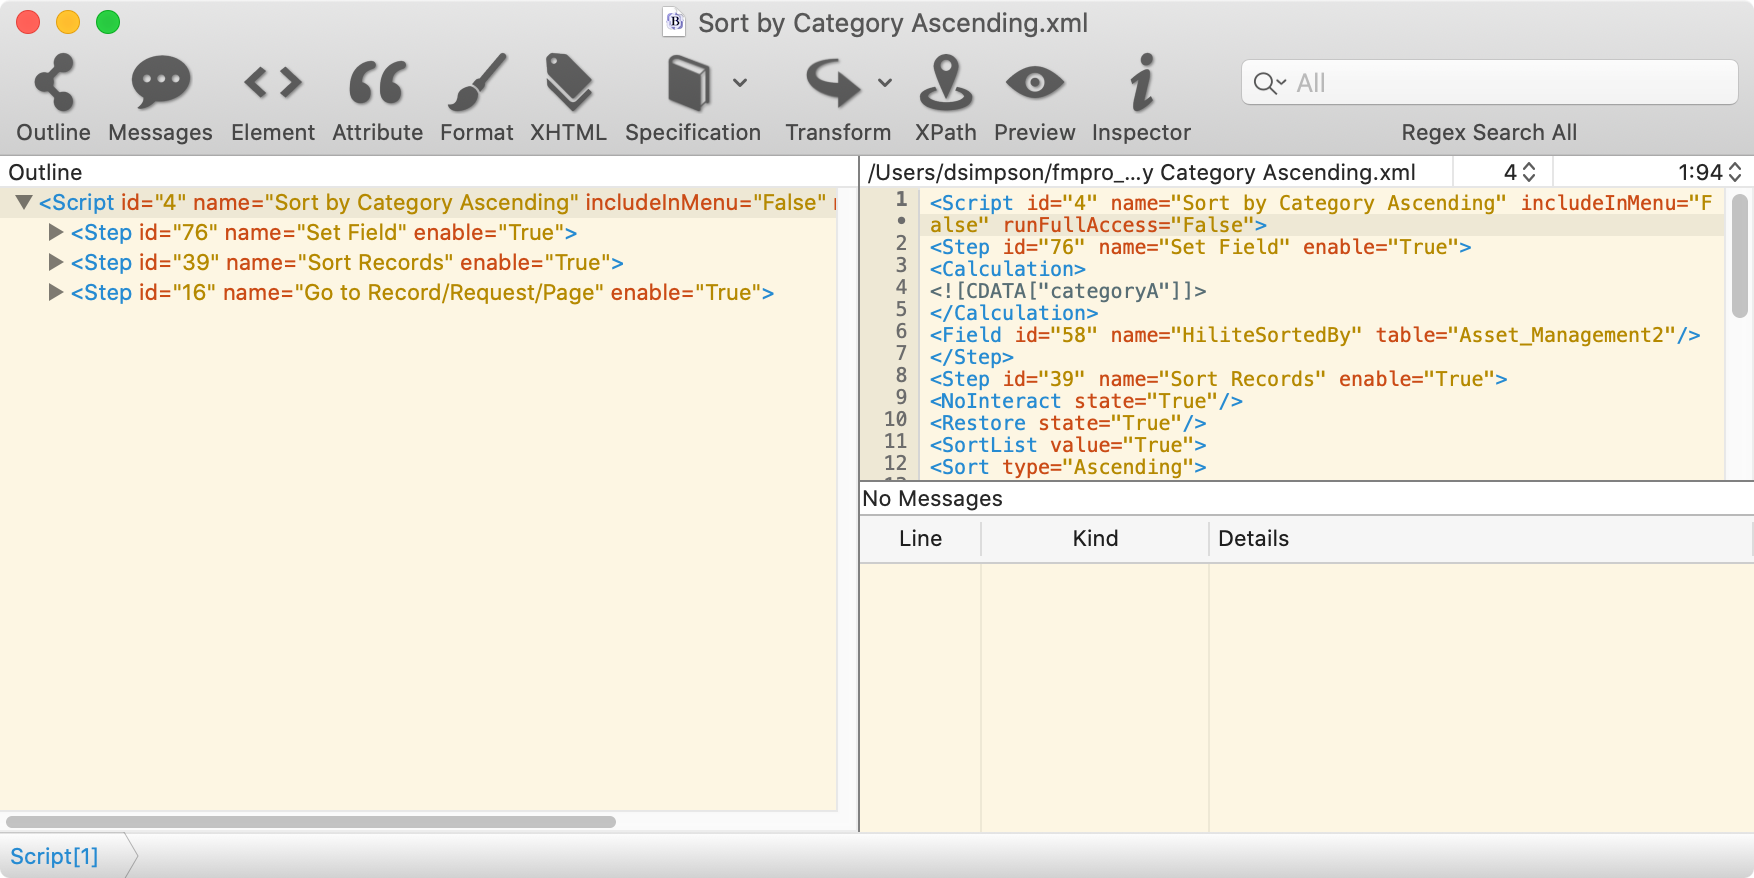The height and width of the screenshot is (878, 1754).
Task: Click the Outline share-style toolbar icon
Action: pyautogui.click(x=53, y=83)
